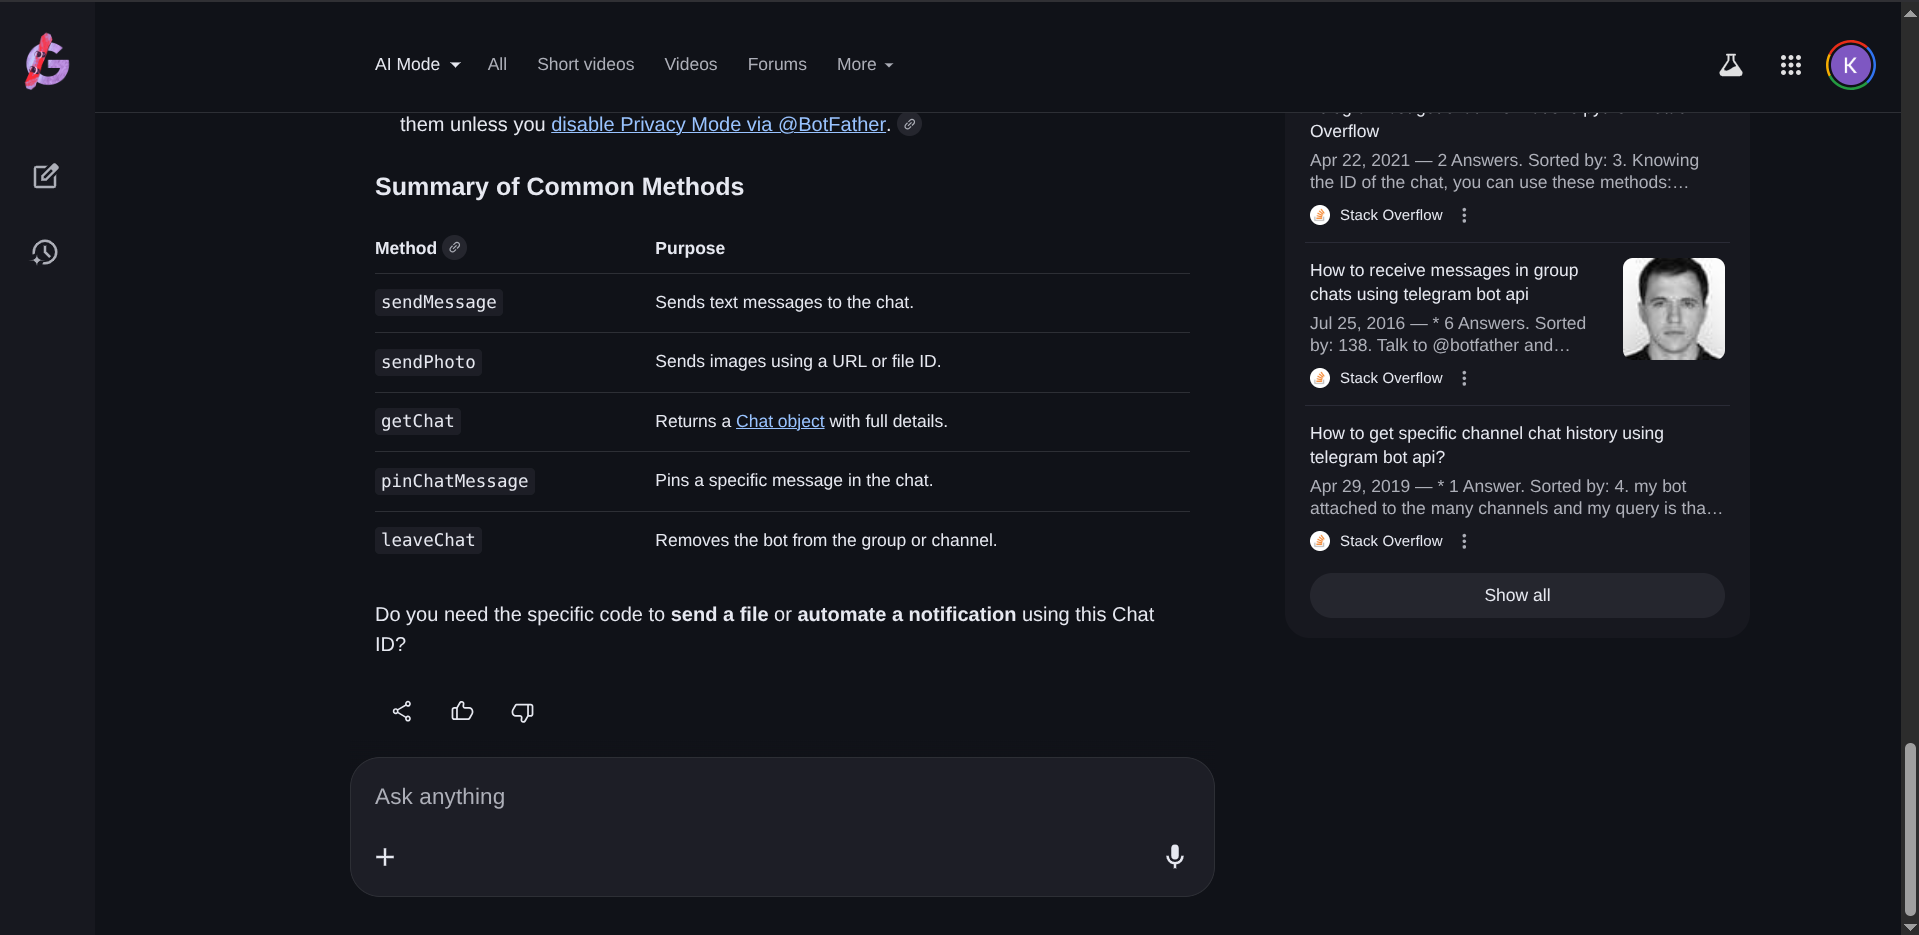Click the Purpose column header
1919x935 pixels.
click(x=690, y=248)
